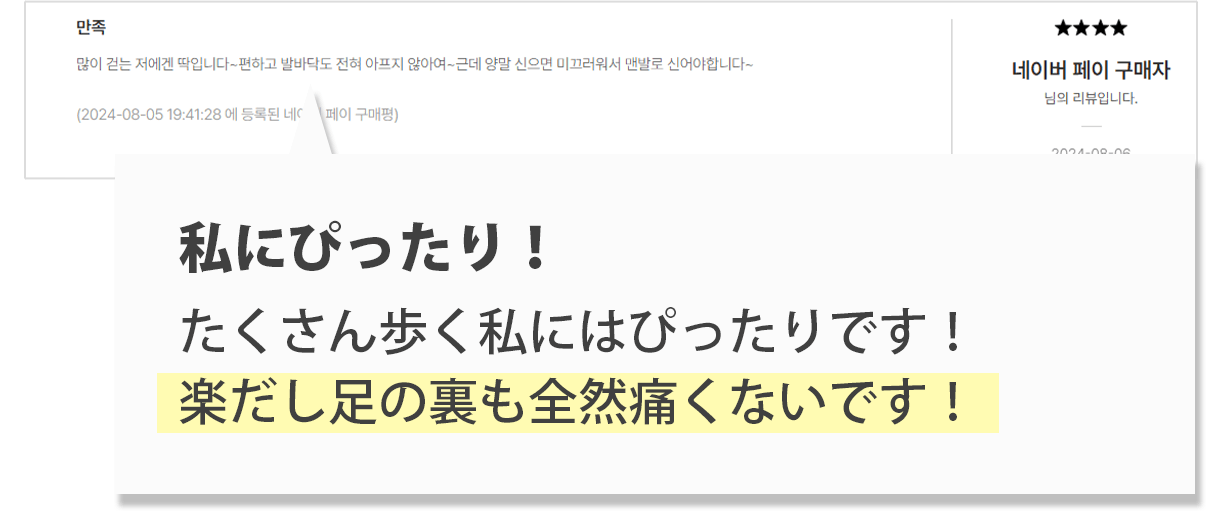The width and height of the screenshot is (1230, 511).
Task: Click the first star in the rating
Action: point(1063,28)
